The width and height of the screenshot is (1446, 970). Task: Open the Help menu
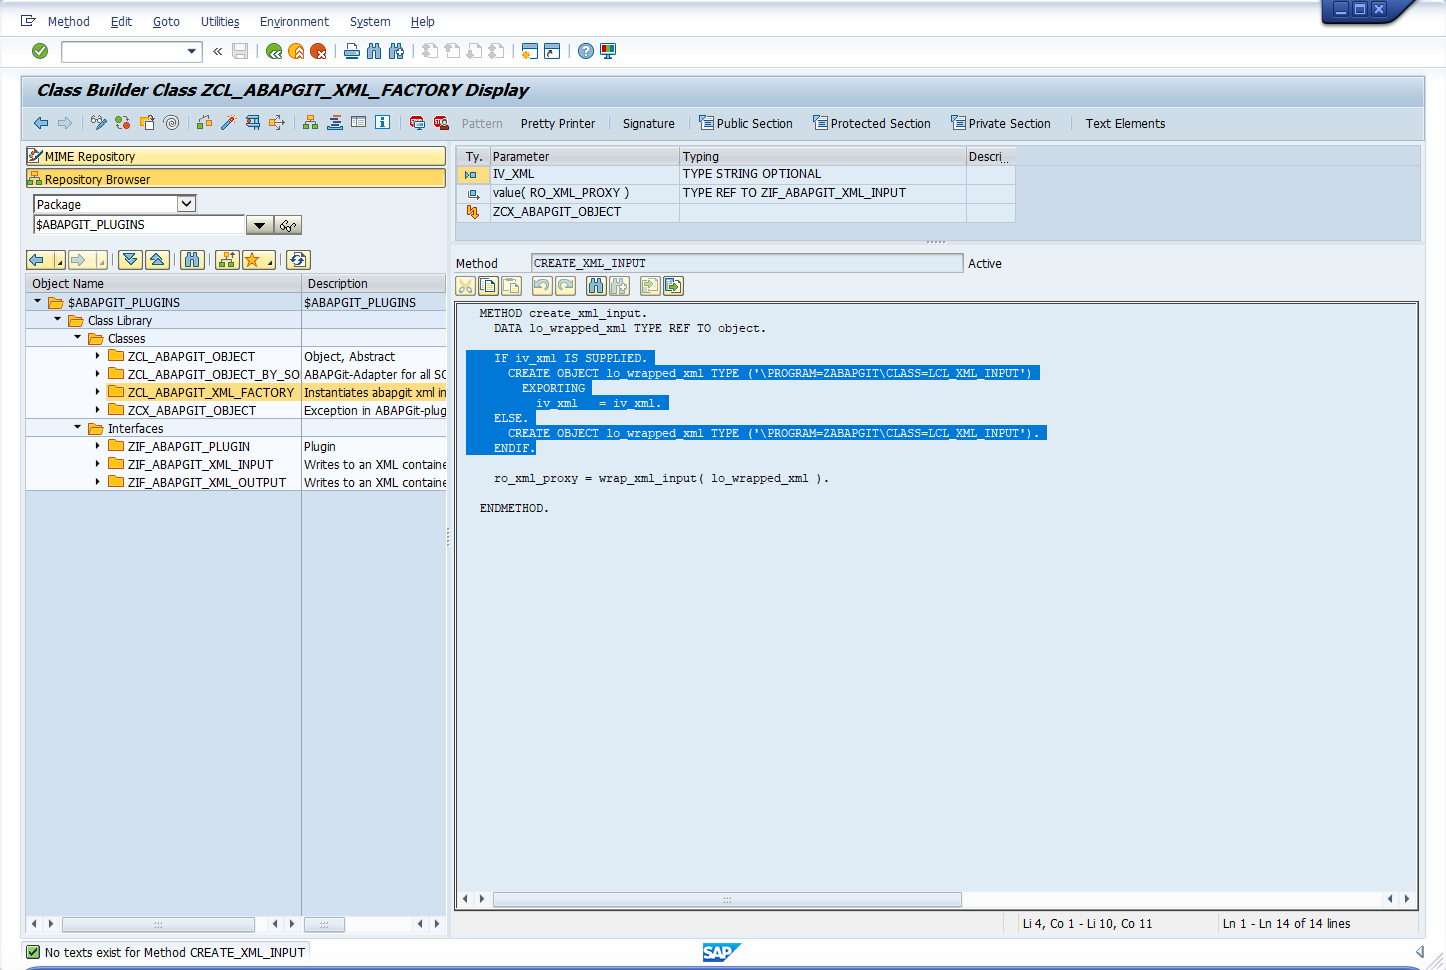point(423,22)
